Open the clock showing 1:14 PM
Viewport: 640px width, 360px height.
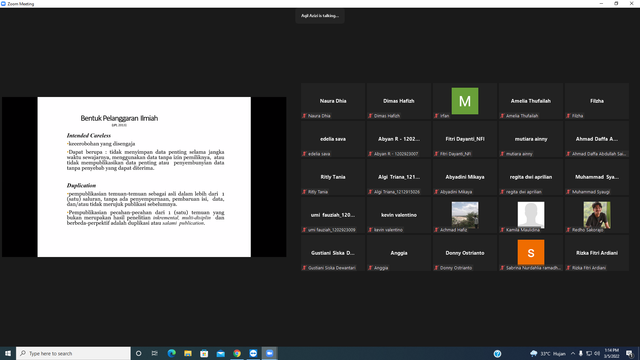[612, 353]
